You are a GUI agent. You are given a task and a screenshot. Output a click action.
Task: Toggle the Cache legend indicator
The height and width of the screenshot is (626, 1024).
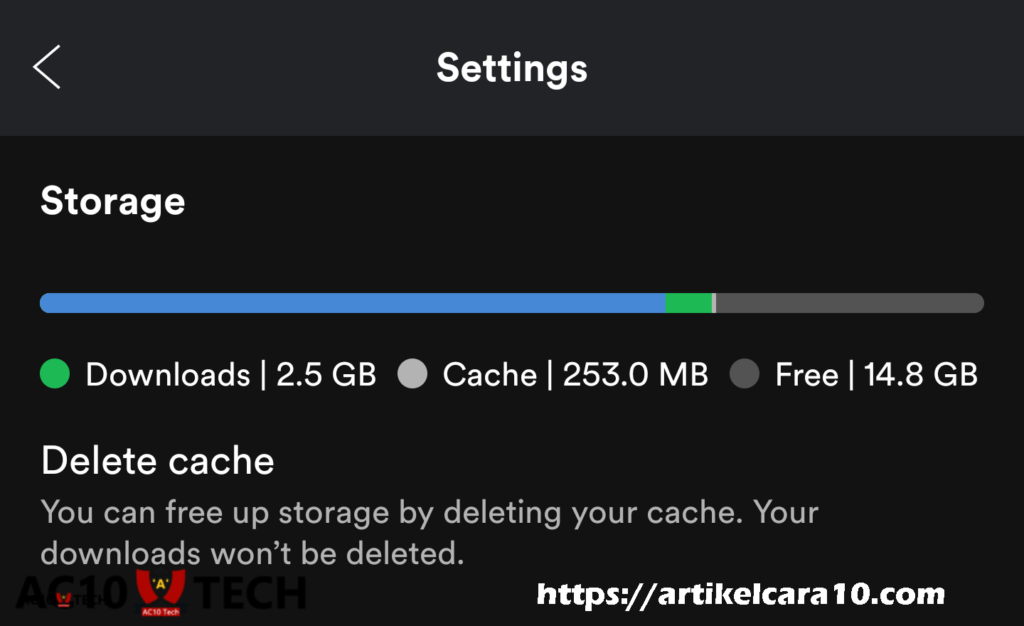click(x=413, y=374)
